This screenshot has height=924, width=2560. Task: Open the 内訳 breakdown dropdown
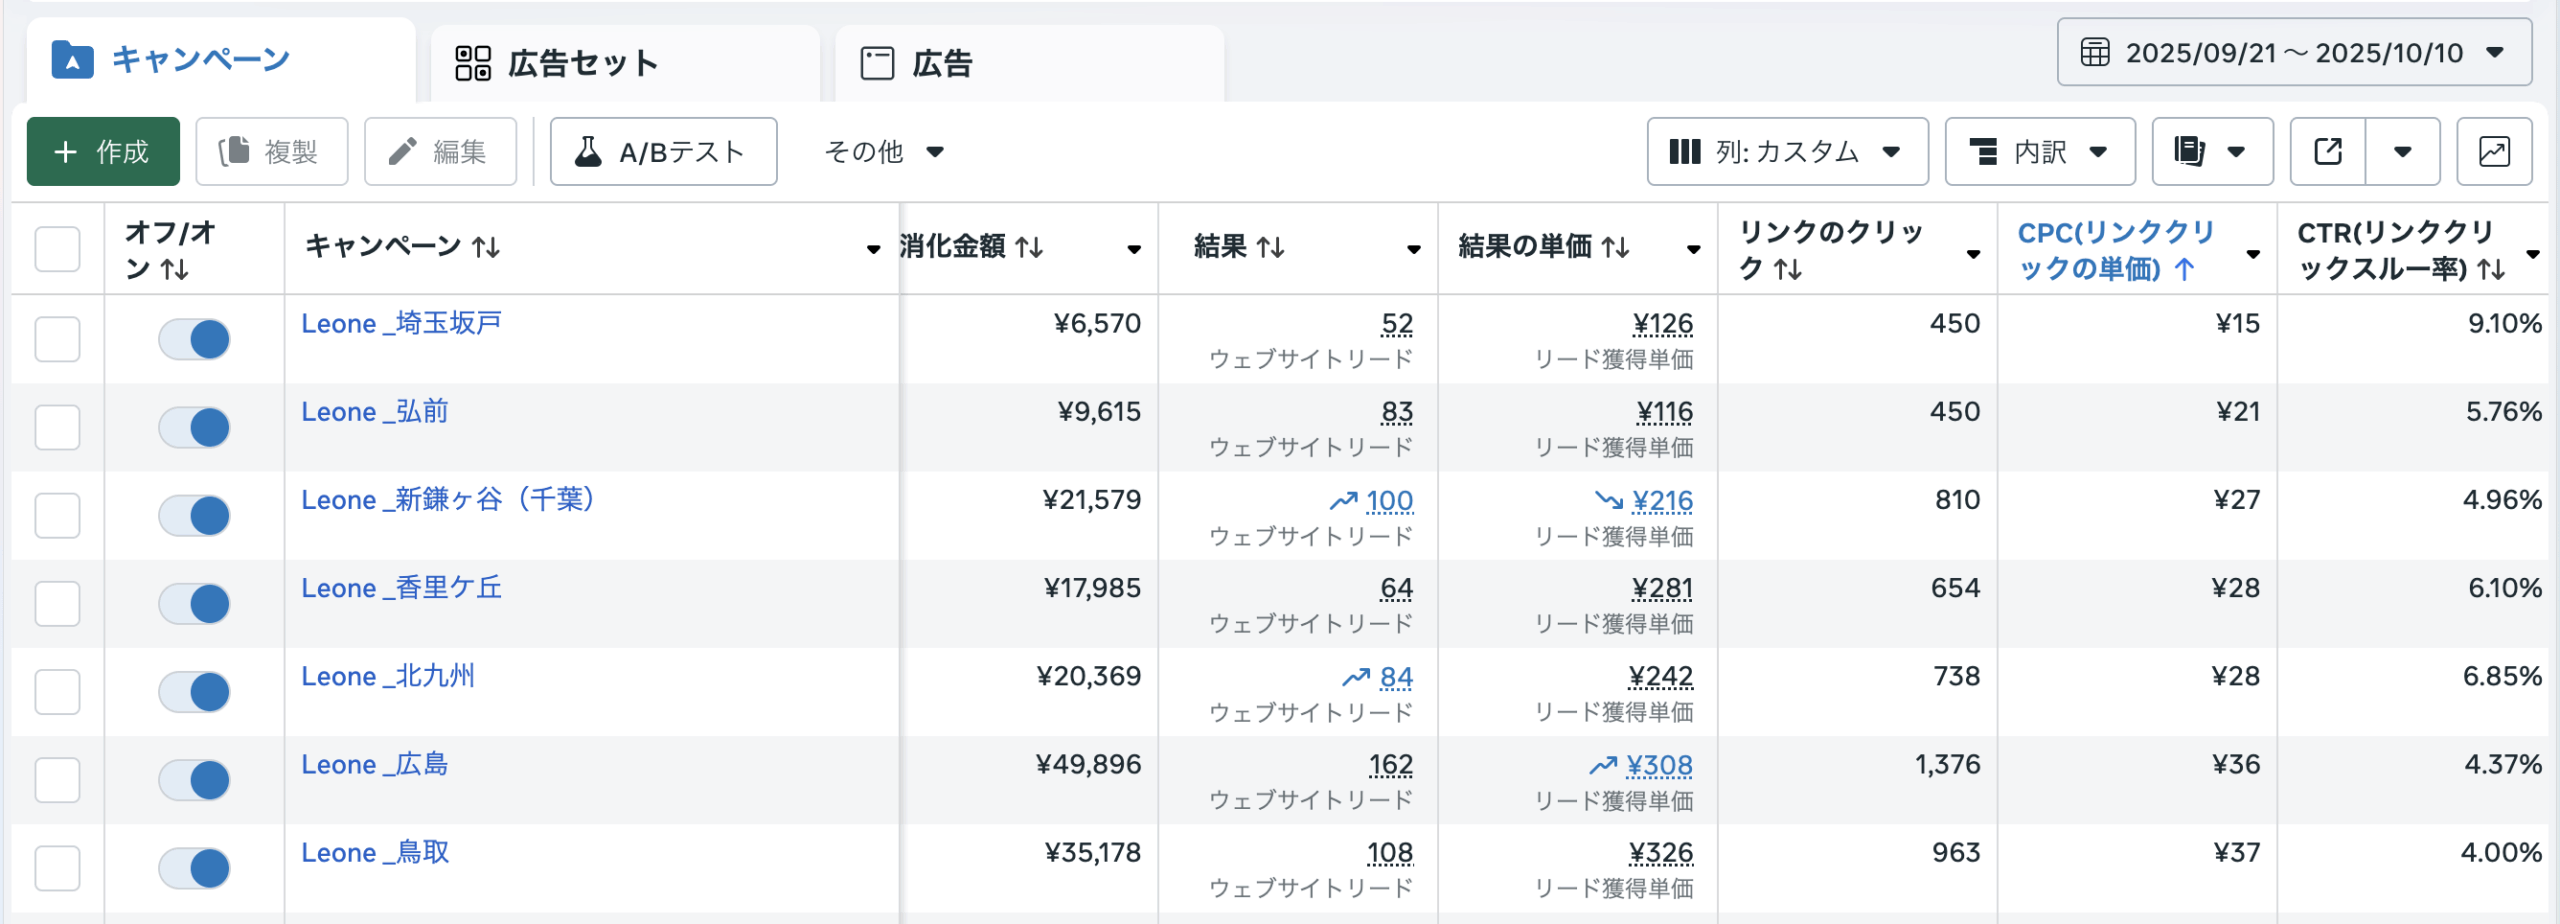click(x=2039, y=152)
